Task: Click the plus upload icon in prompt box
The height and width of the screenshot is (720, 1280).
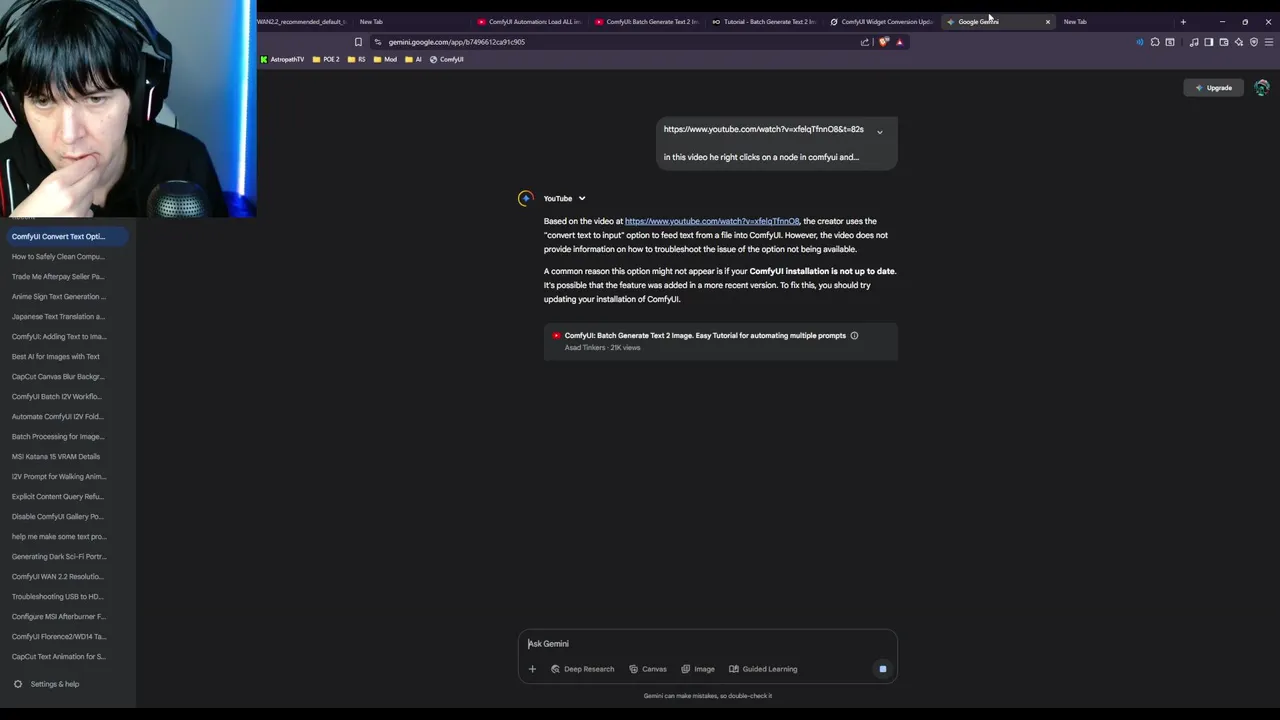Action: click(x=532, y=669)
